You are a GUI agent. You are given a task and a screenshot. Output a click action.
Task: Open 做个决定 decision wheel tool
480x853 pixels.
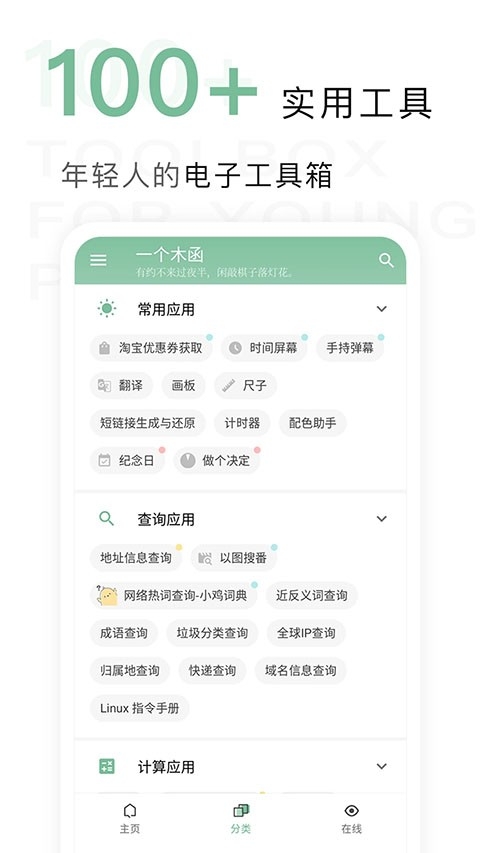click(x=217, y=461)
